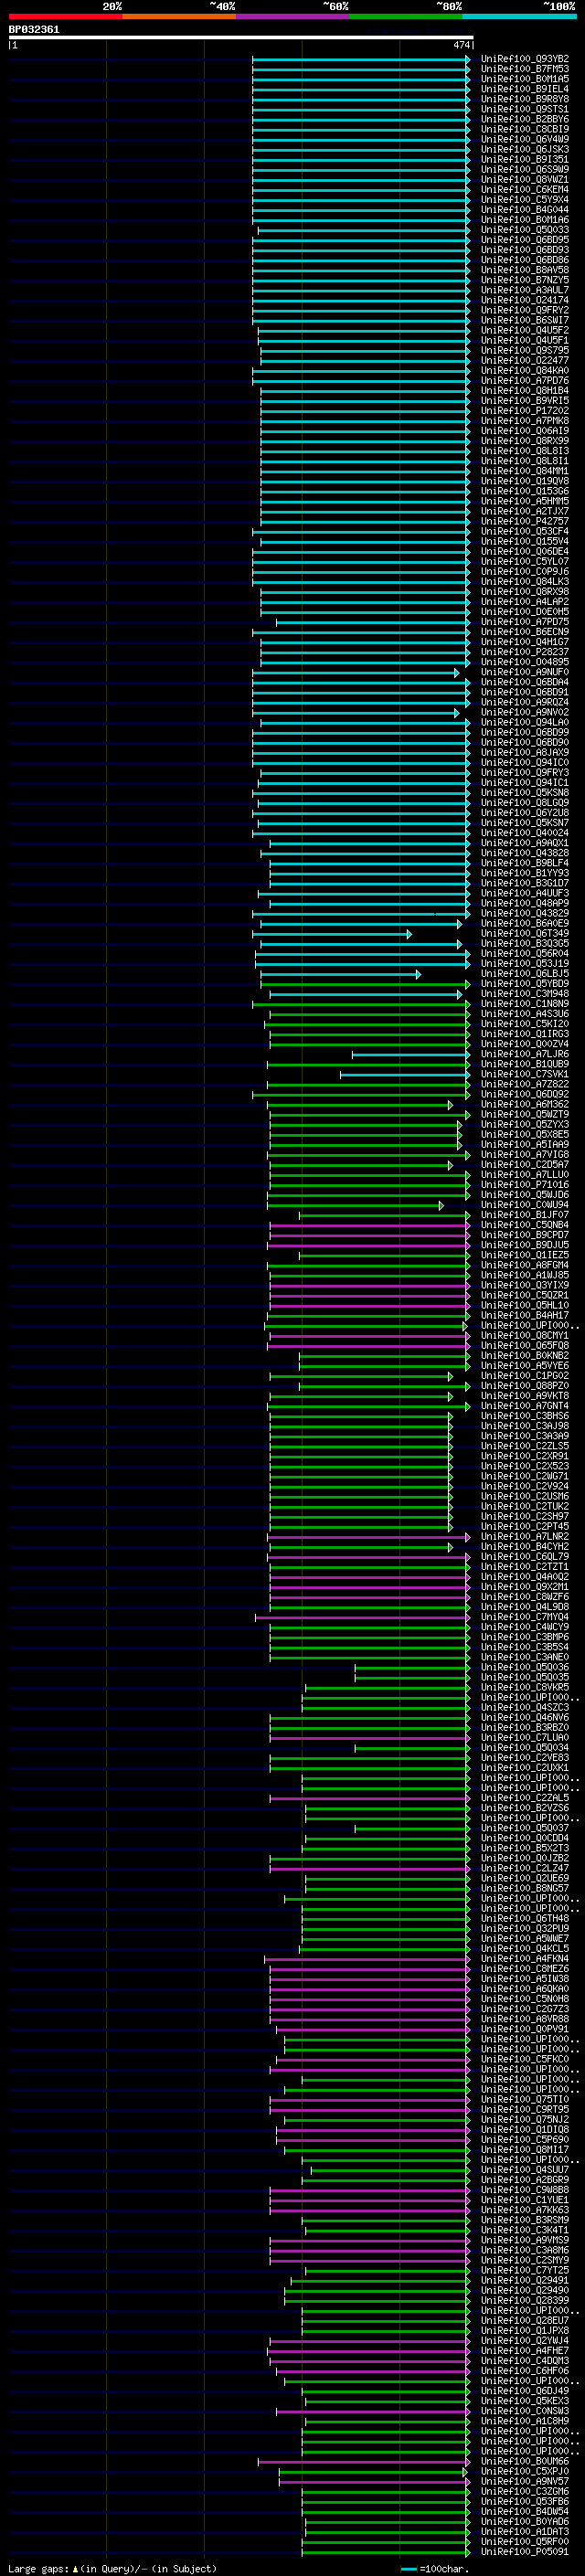Select hit UniRef100_B4AH17

click(x=524, y=1315)
